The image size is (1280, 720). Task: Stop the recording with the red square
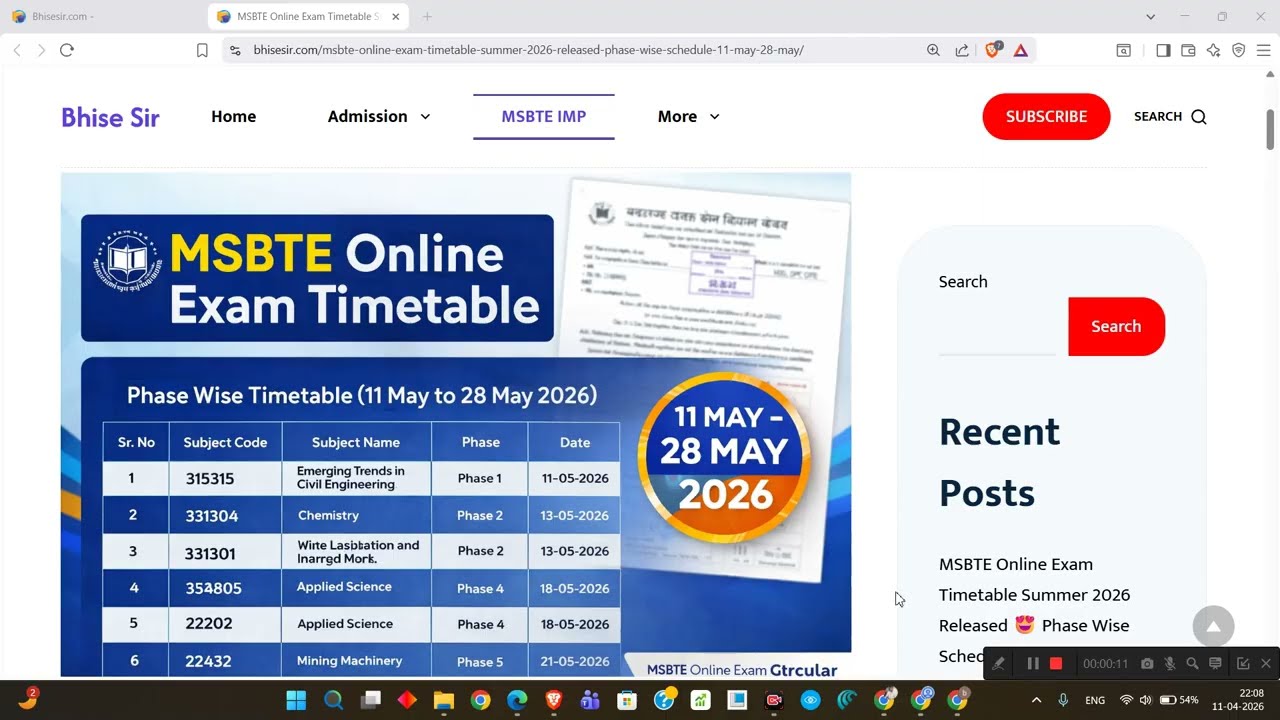tap(1056, 663)
